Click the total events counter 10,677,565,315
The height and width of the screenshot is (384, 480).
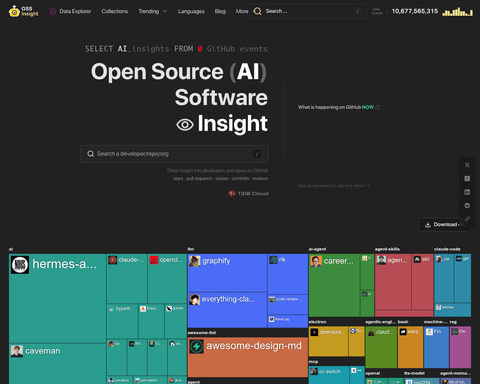[x=415, y=11]
